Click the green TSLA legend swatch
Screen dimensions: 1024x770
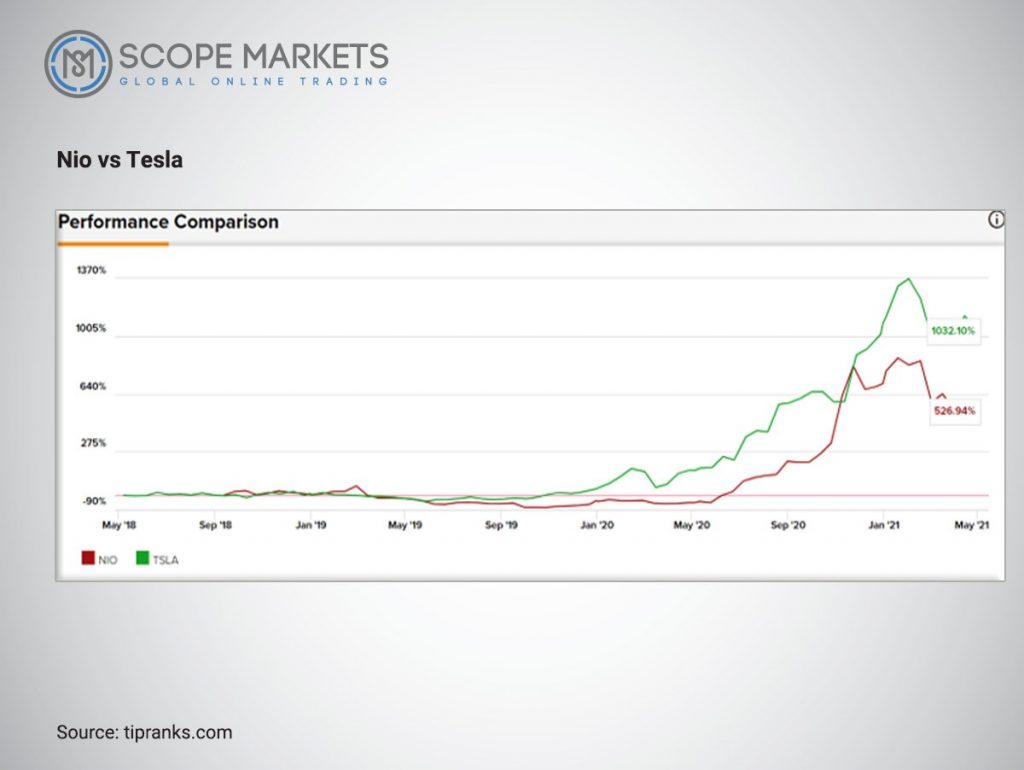pos(142,558)
